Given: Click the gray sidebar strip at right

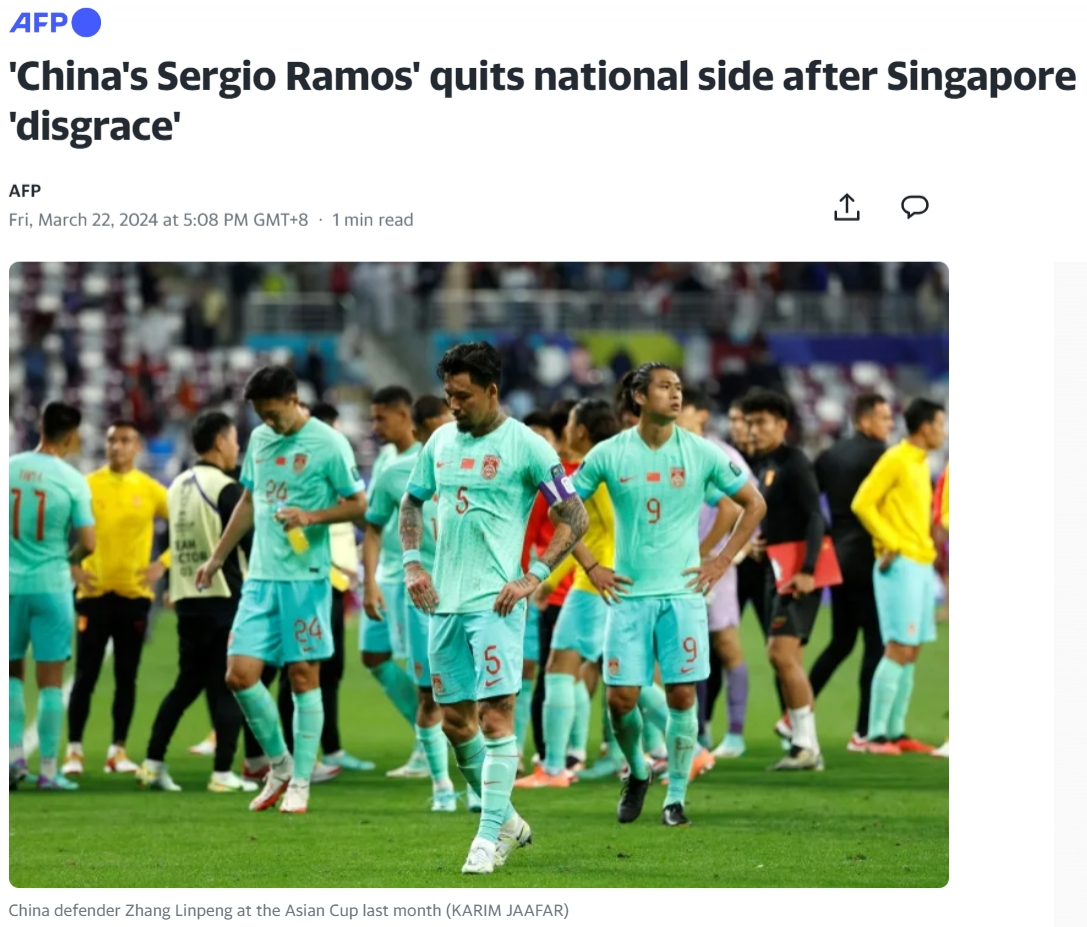Looking at the screenshot, I should (1070, 594).
